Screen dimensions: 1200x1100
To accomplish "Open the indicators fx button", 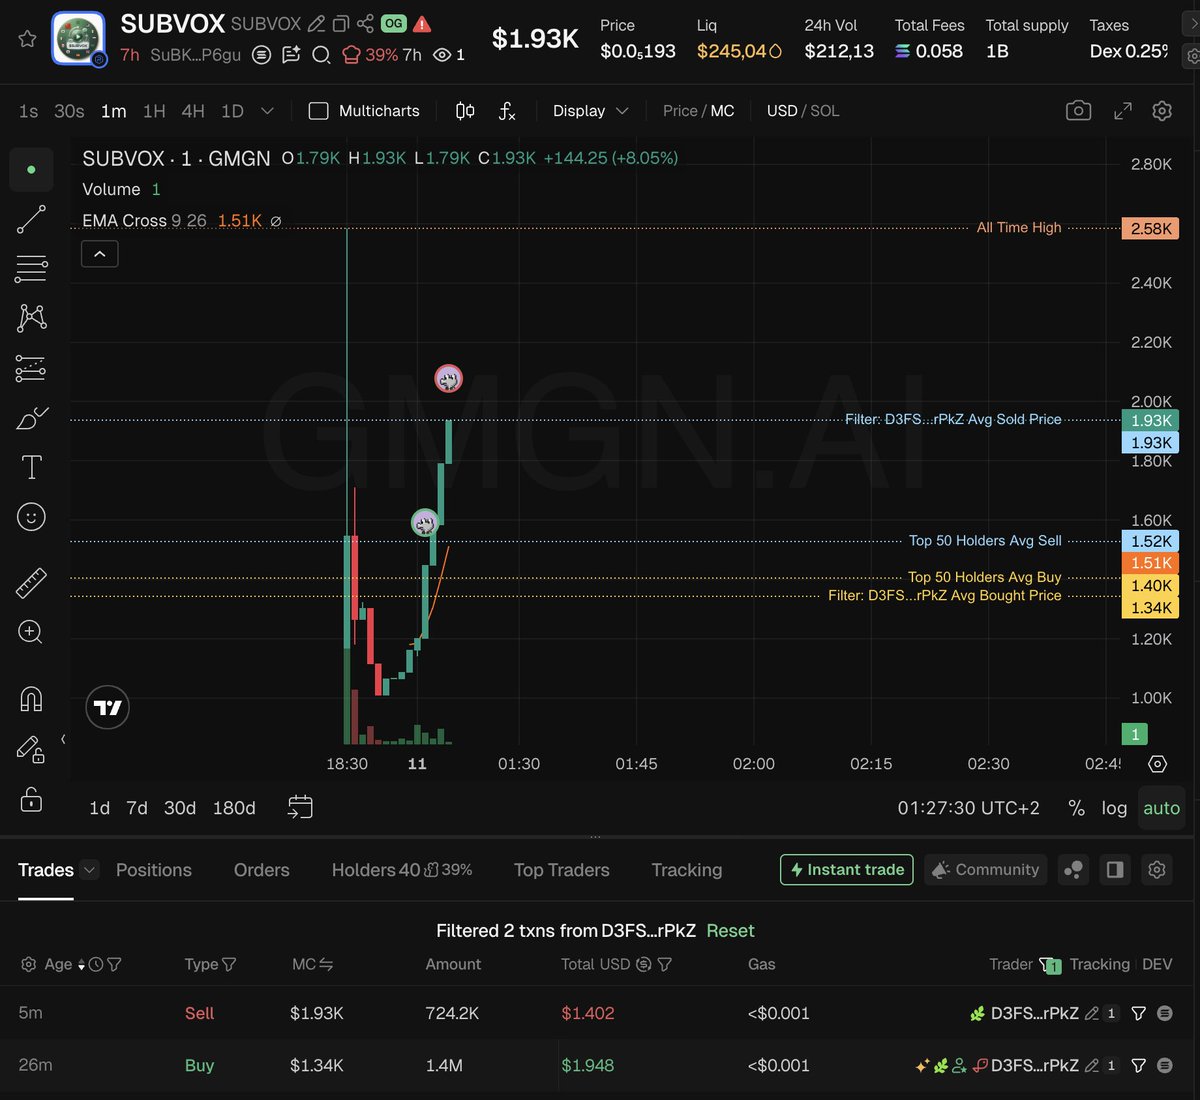I will coord(507,111).
